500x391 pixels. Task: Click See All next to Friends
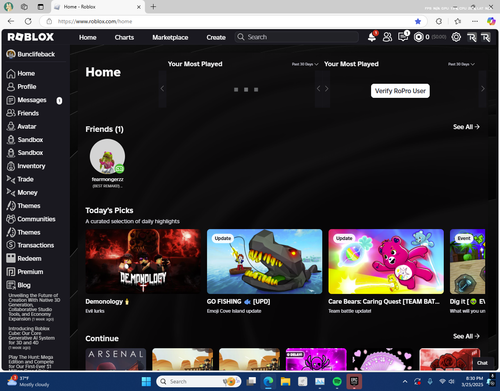466,127
